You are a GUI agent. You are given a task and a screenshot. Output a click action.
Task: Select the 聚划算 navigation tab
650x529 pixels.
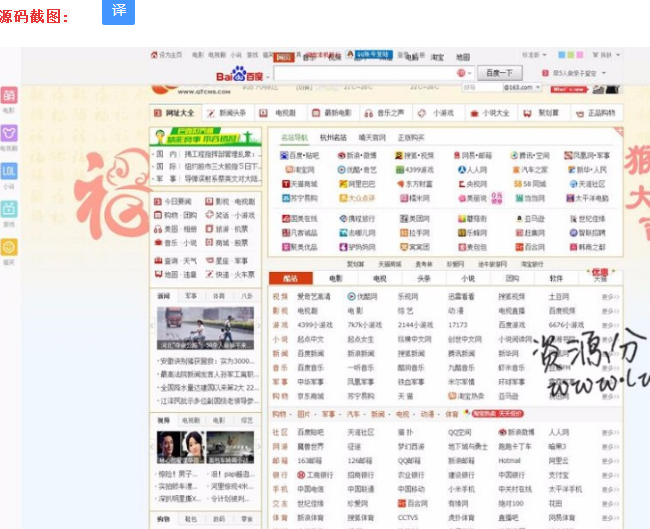coord(542,113)
